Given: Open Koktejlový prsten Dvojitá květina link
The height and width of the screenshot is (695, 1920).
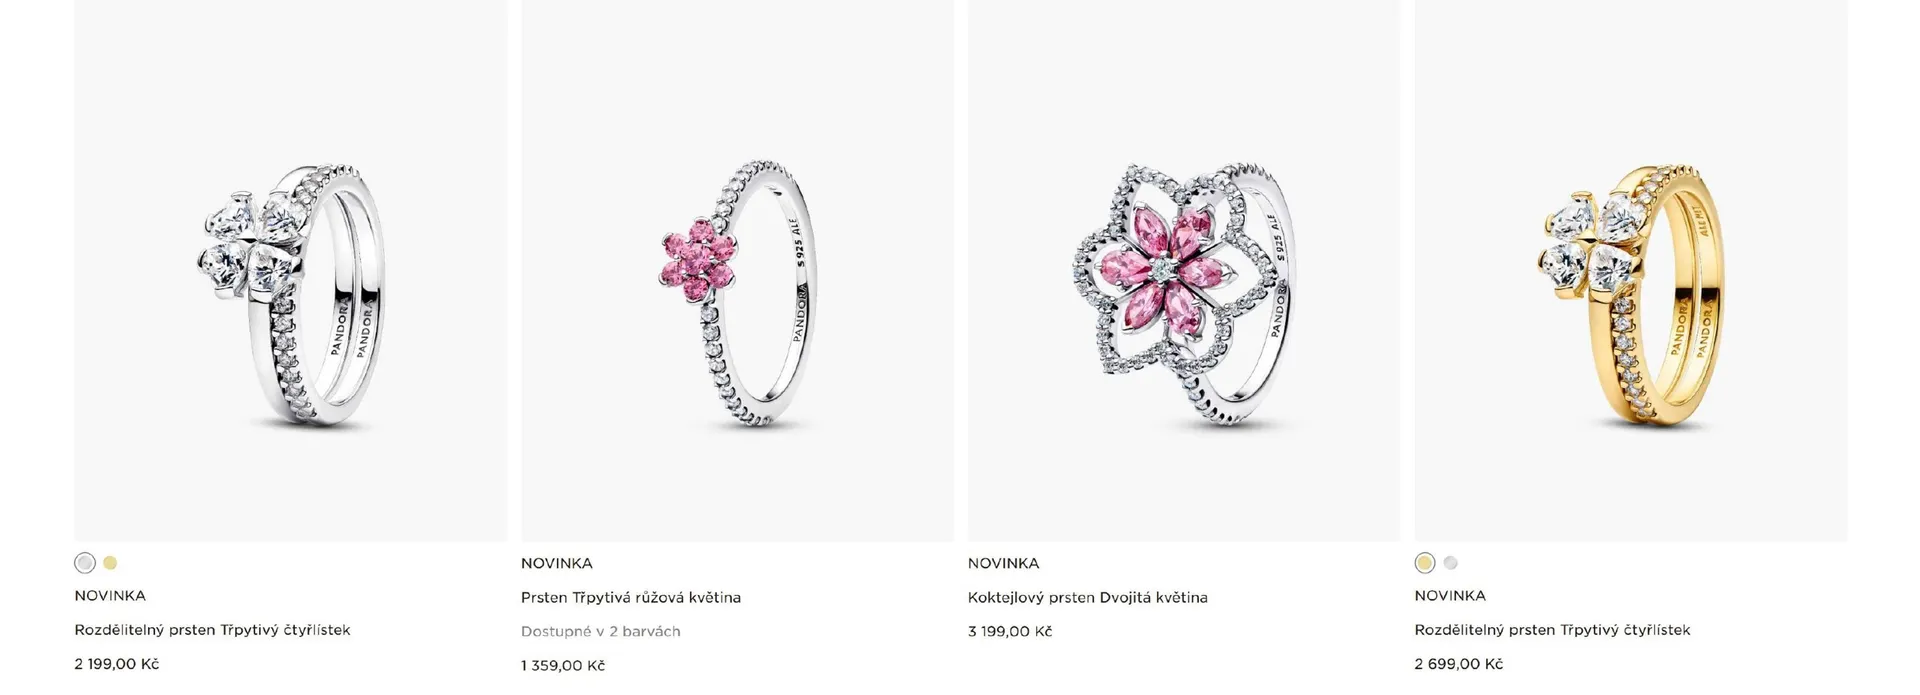Looking at the screenshot, I should (x=1088, y=597).
